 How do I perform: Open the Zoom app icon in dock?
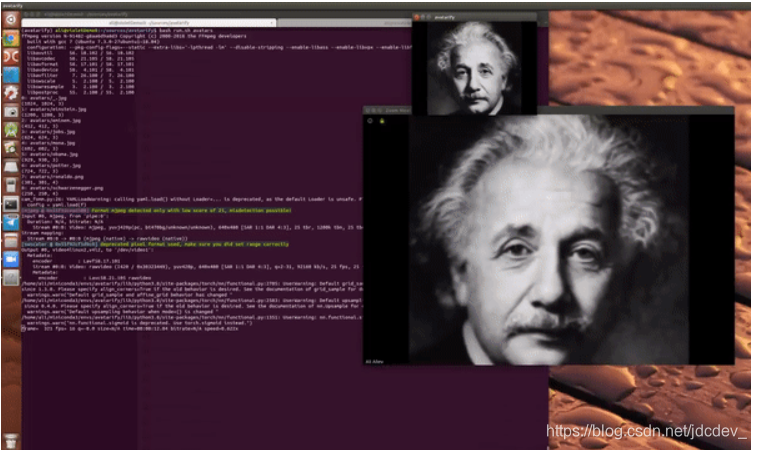11,259
